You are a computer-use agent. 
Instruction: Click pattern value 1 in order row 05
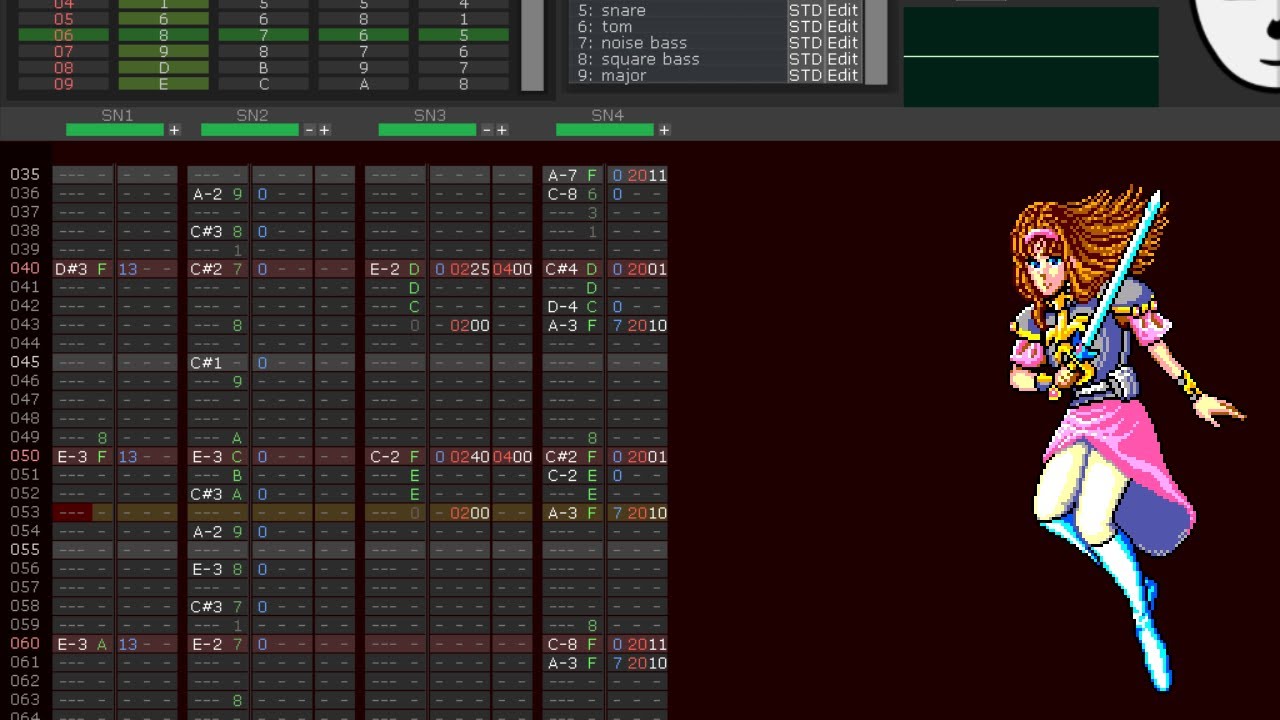(x=464, y=19)
